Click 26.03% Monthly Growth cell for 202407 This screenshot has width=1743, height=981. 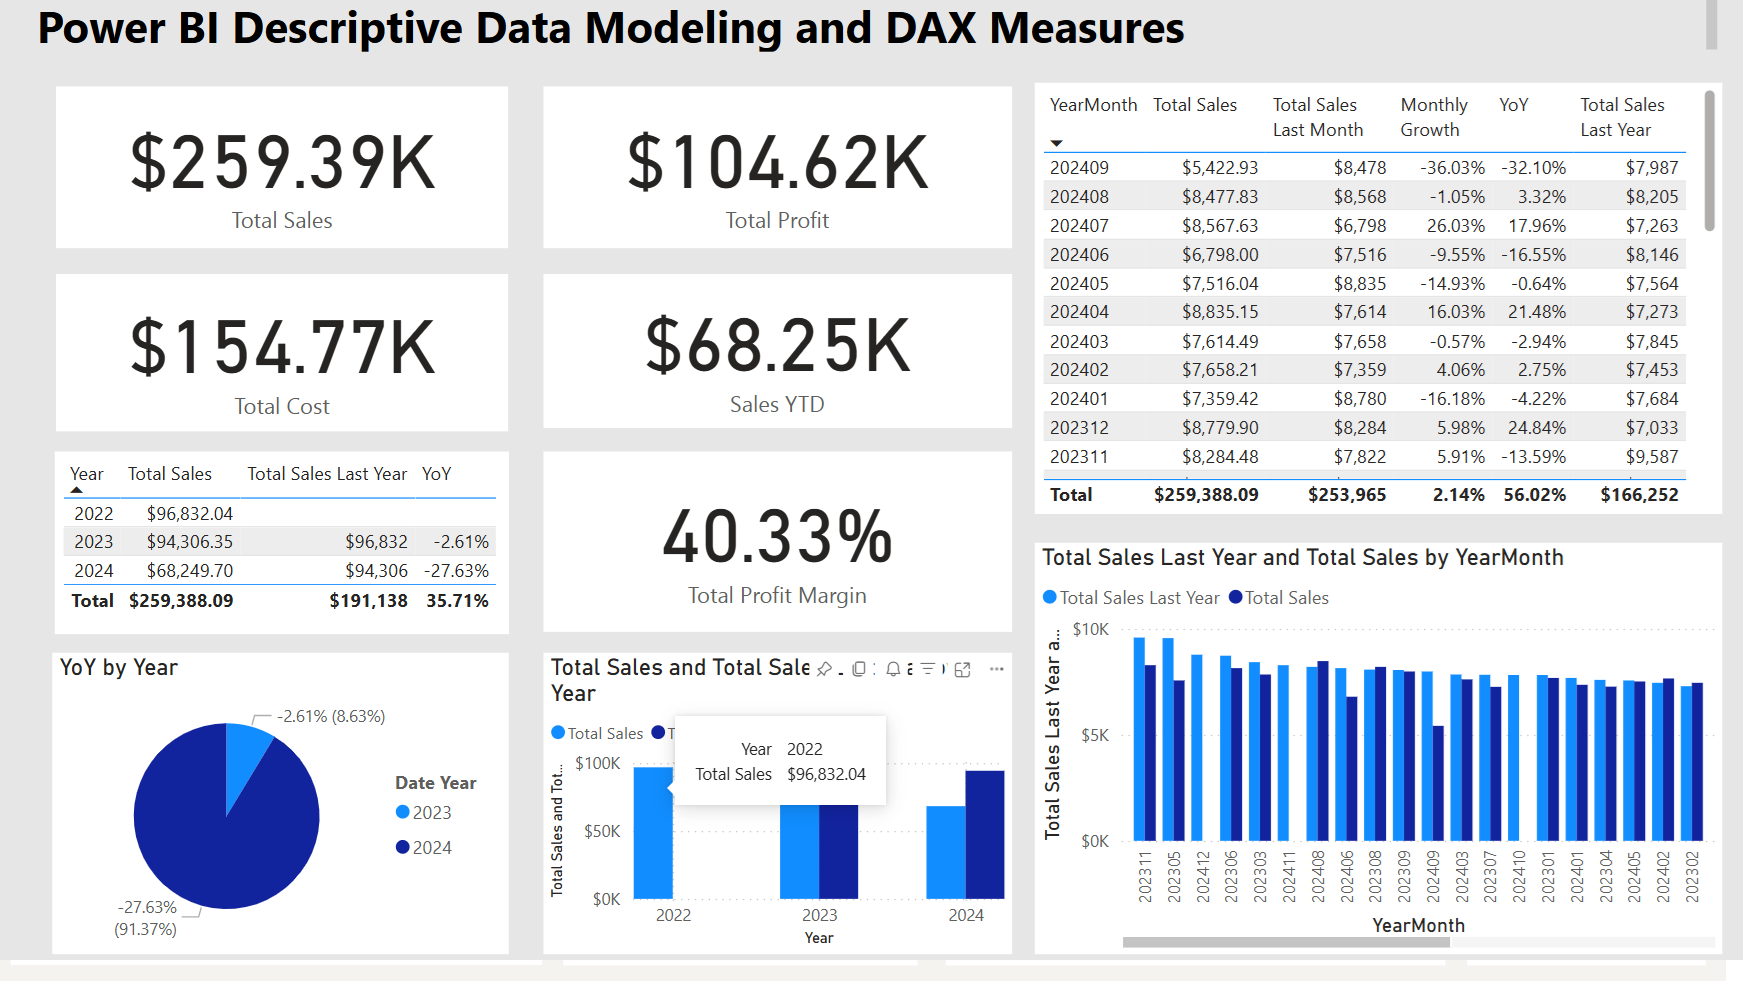coord(1455,226)
